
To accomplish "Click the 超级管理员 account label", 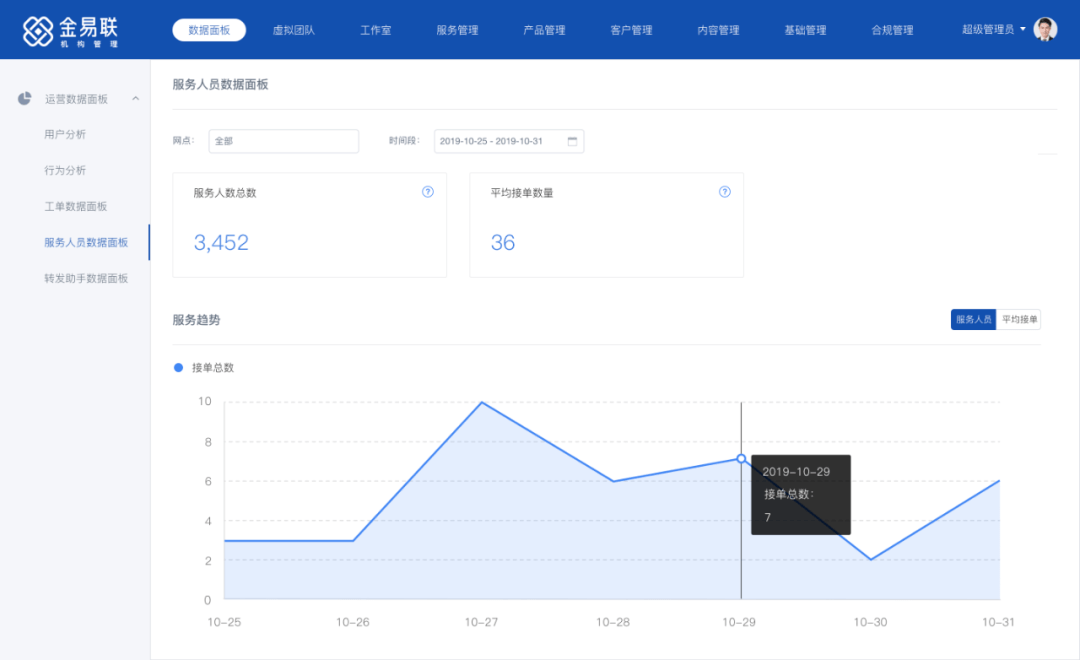I will (988, 29).
